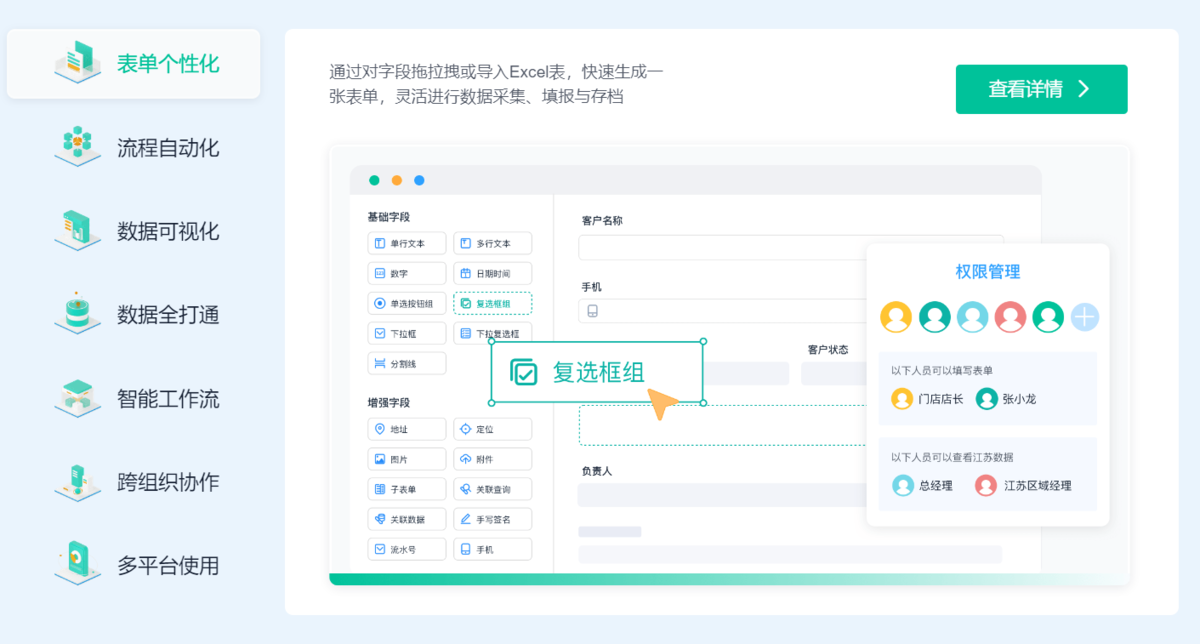Click the 客户名称 input field
Viewport: 1200px width, 644px height.
point(722,247)
